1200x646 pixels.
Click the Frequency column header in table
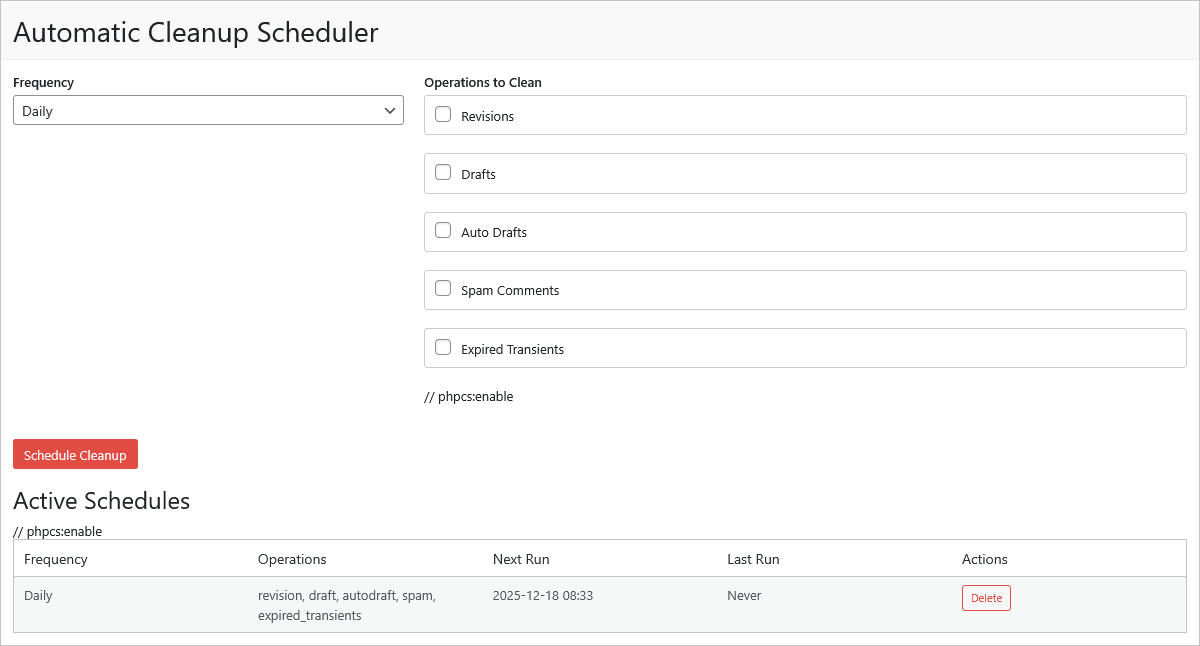click(56, 559)
